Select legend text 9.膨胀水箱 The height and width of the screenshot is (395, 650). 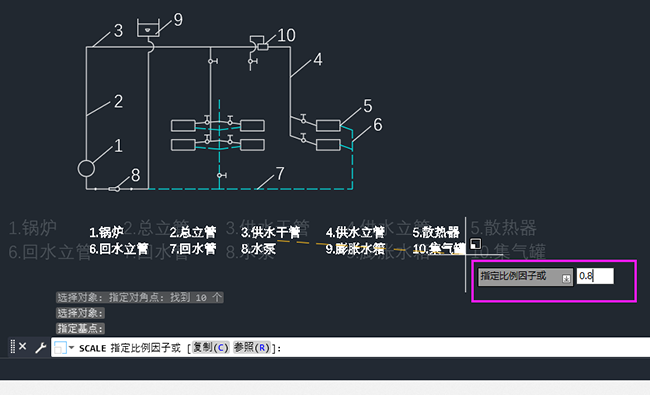pos(355,249)
